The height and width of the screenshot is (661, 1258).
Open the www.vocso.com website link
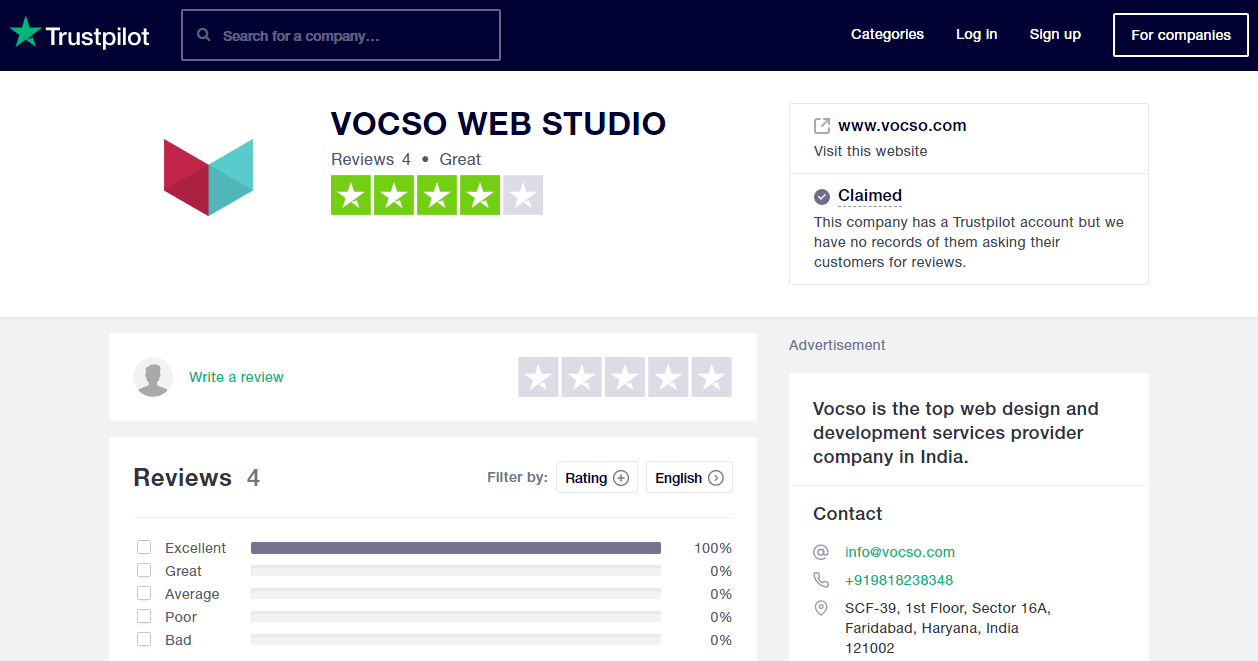point(902,126)
